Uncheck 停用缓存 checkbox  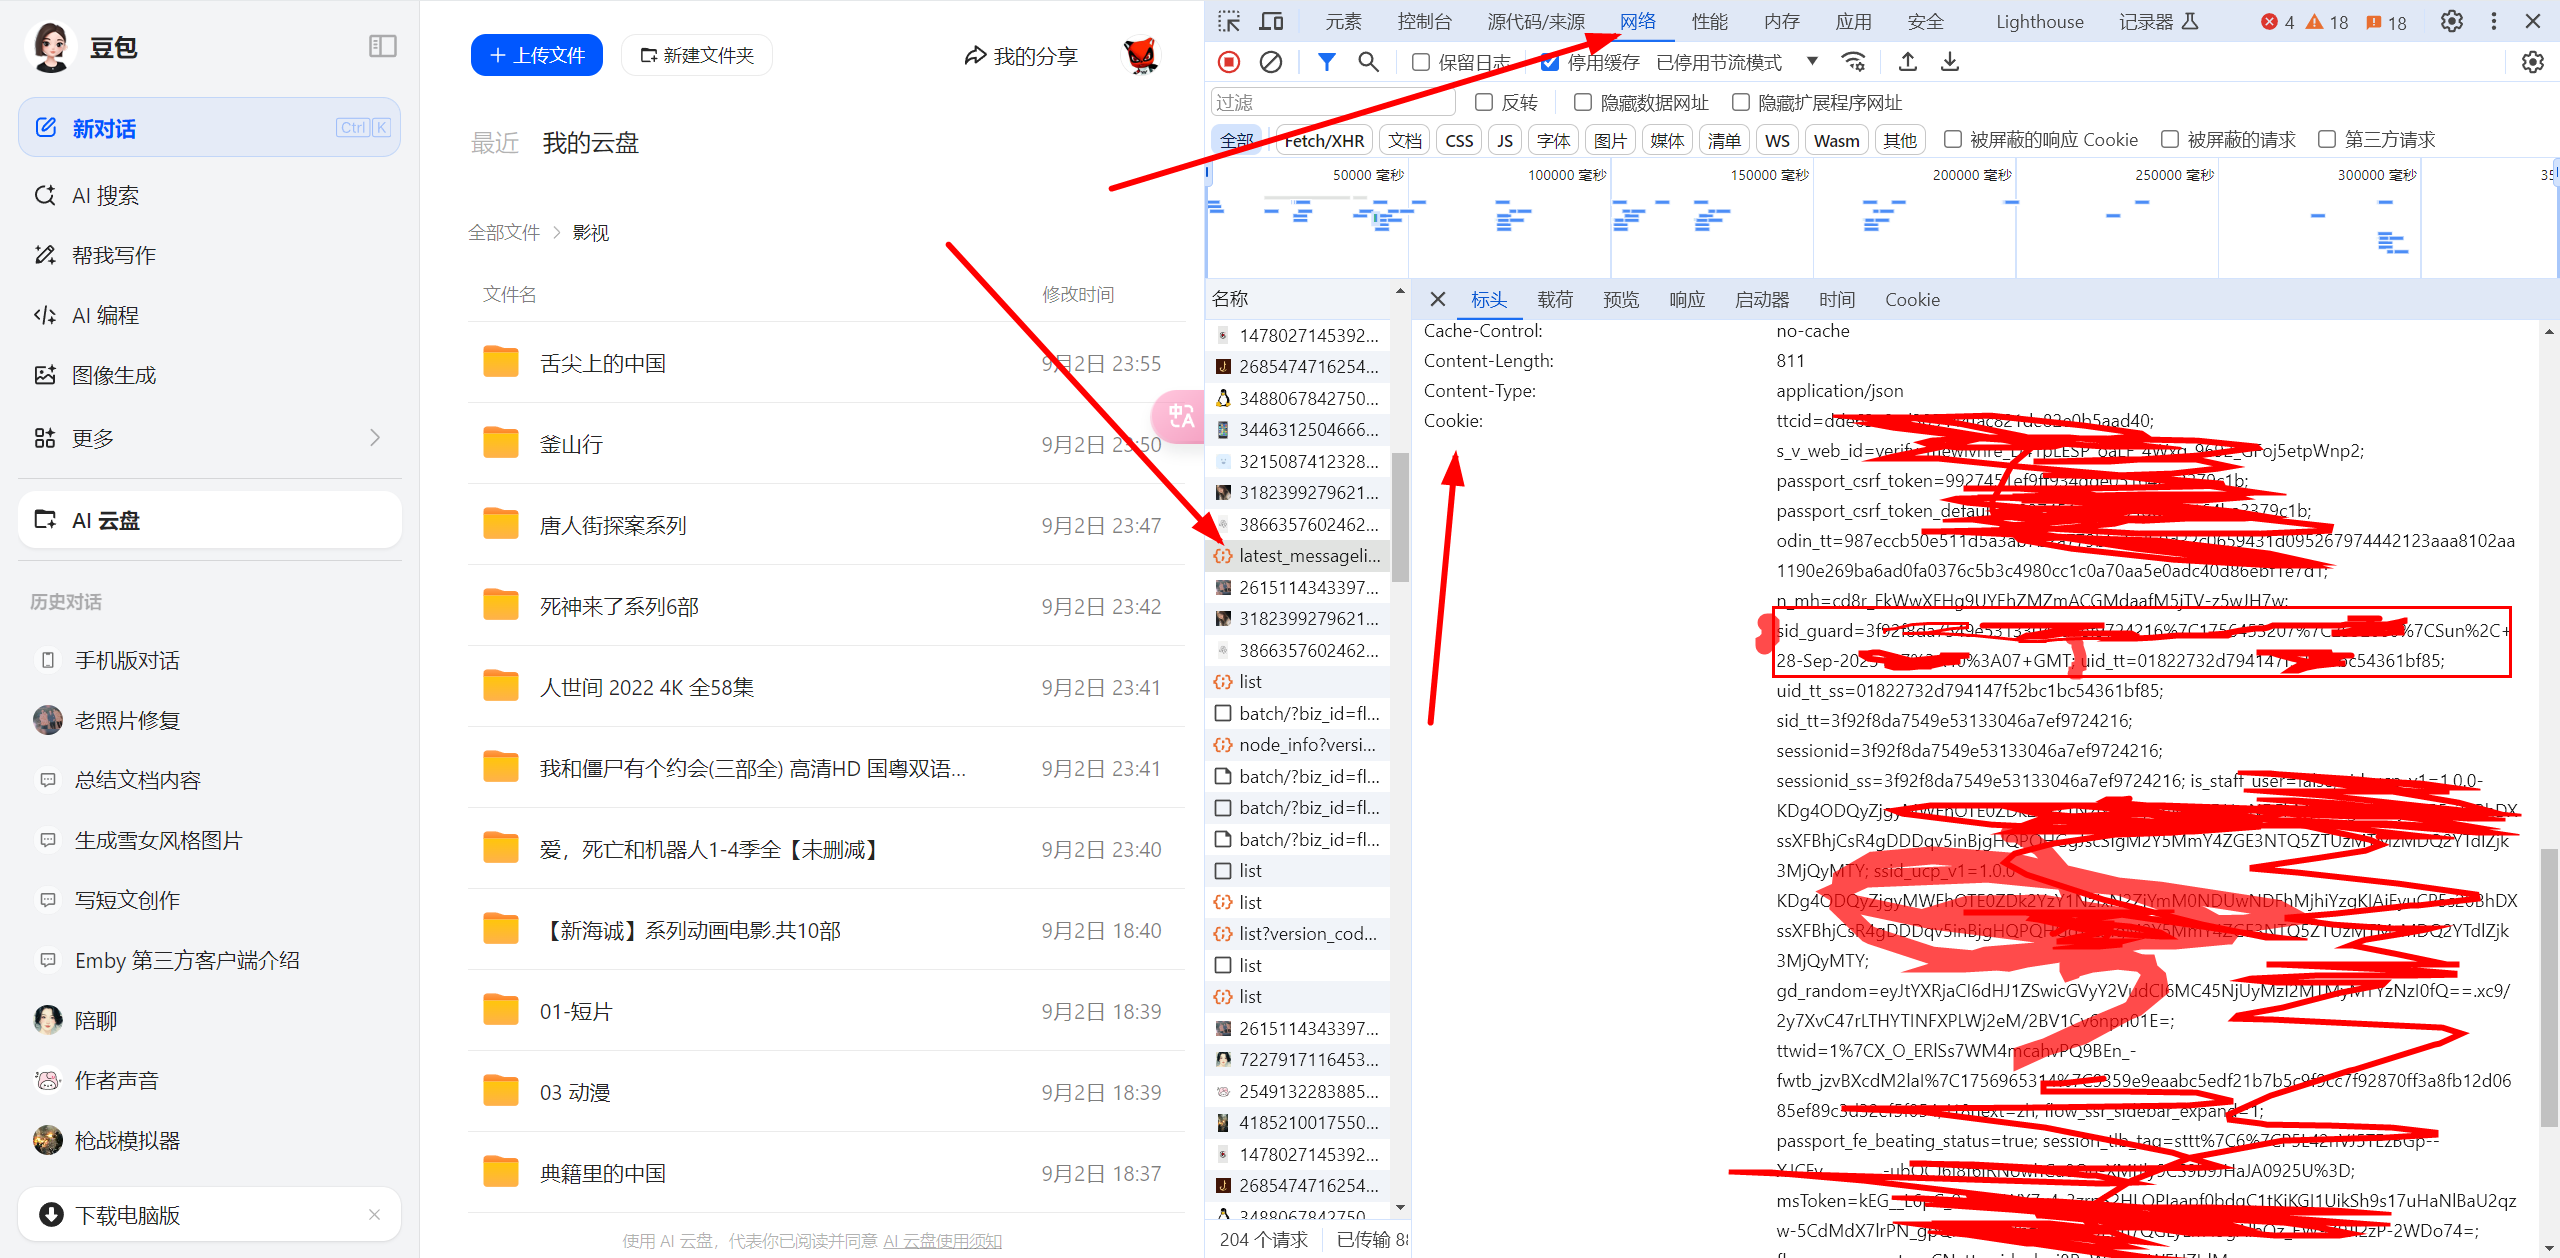[1550, 62]
